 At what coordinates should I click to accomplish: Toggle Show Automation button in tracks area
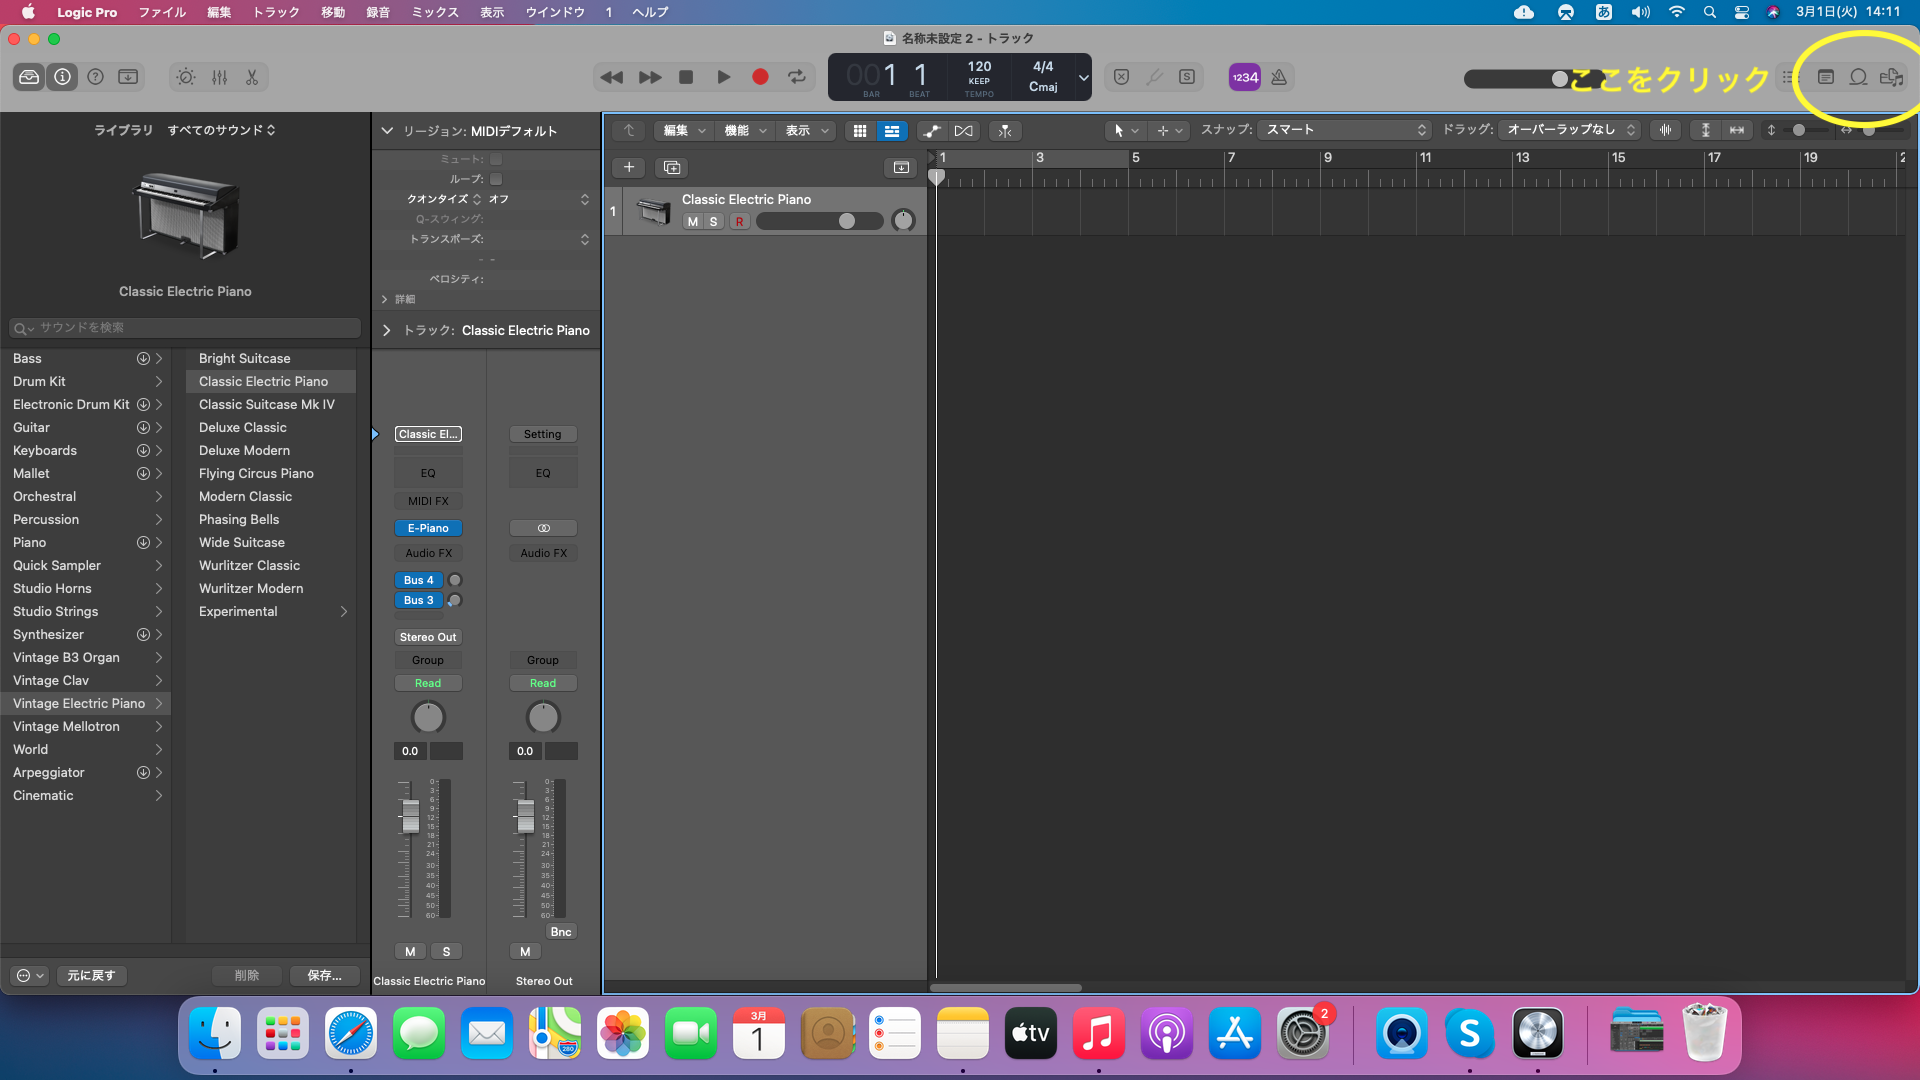pos(932,131)
